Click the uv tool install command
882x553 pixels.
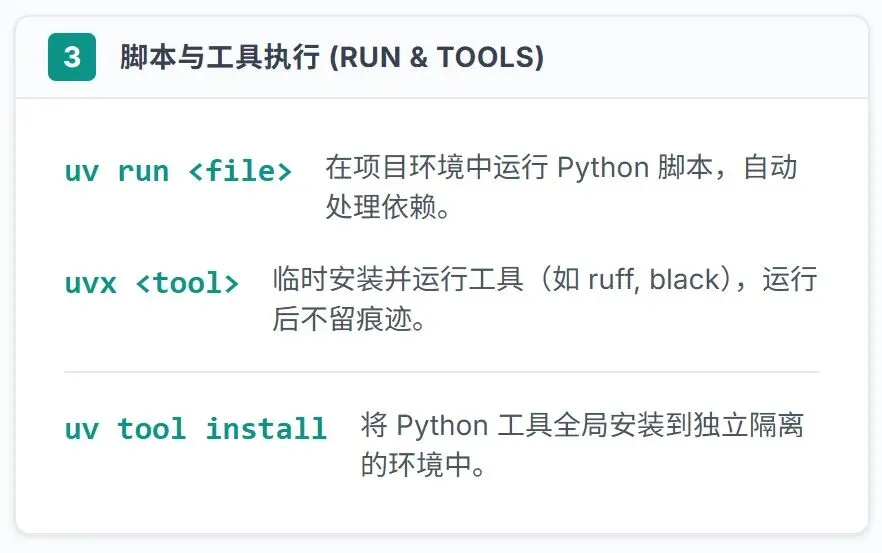click(196, 429)
